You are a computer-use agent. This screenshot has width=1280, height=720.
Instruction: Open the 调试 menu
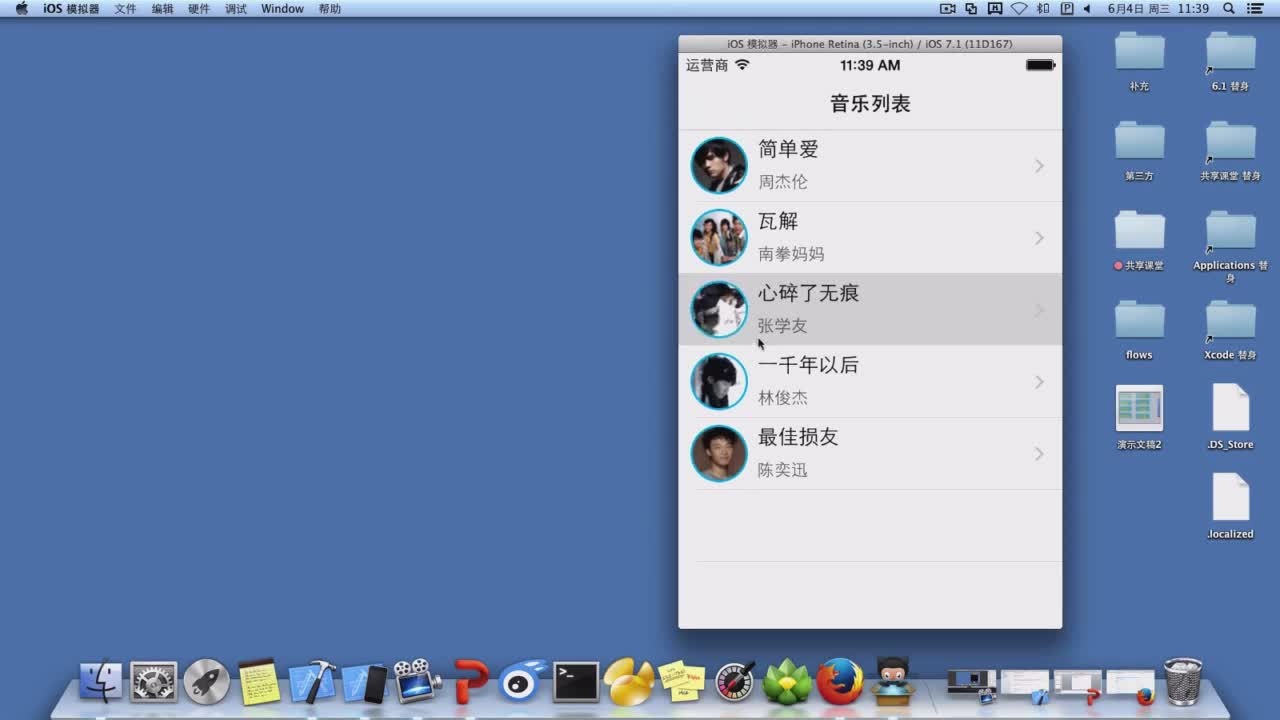(x=236, y=9)
